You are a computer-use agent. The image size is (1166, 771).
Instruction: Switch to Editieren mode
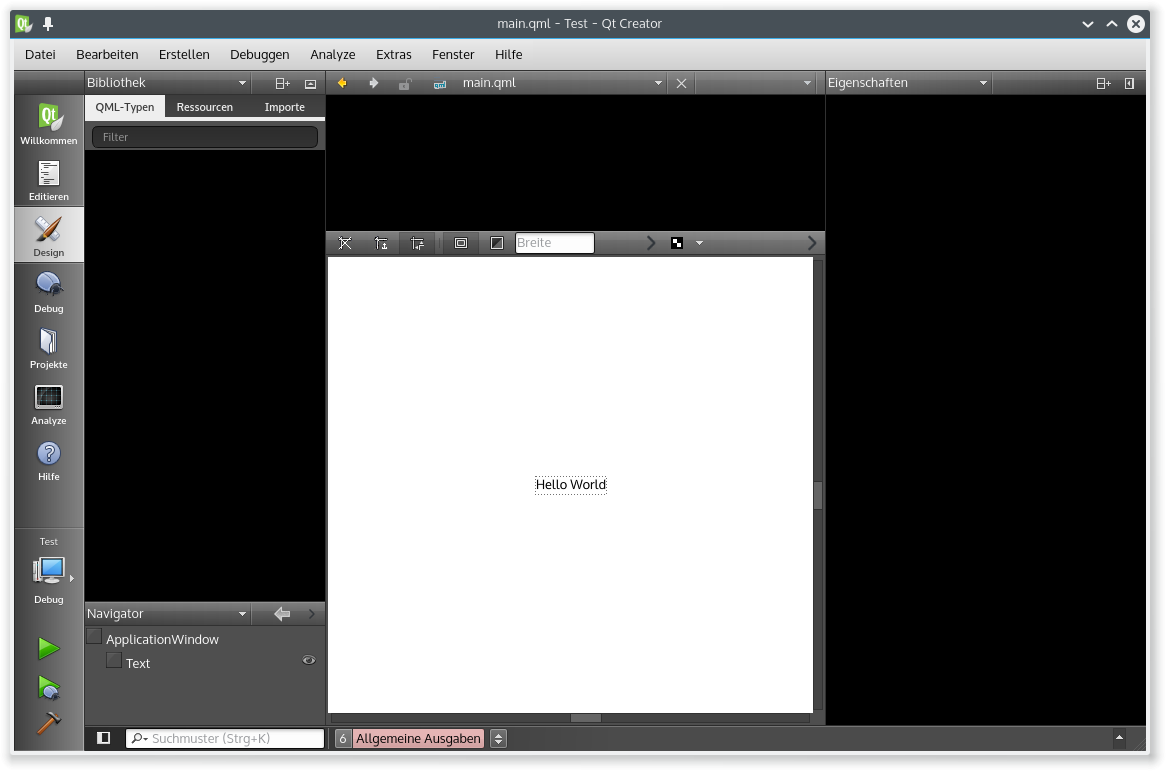48,180
